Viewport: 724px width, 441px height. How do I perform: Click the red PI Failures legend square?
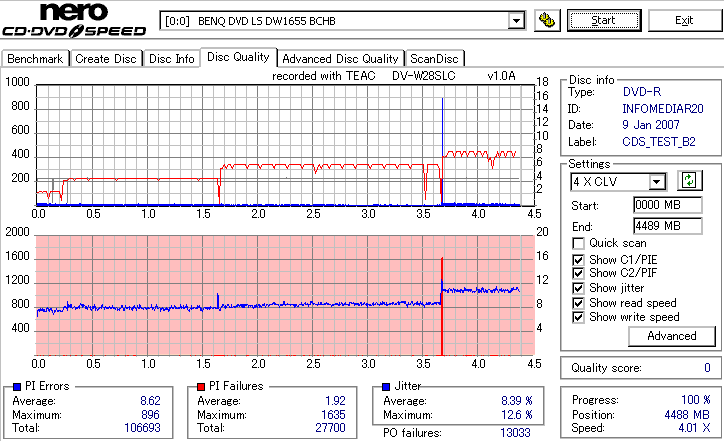click(x=201, y=387)
